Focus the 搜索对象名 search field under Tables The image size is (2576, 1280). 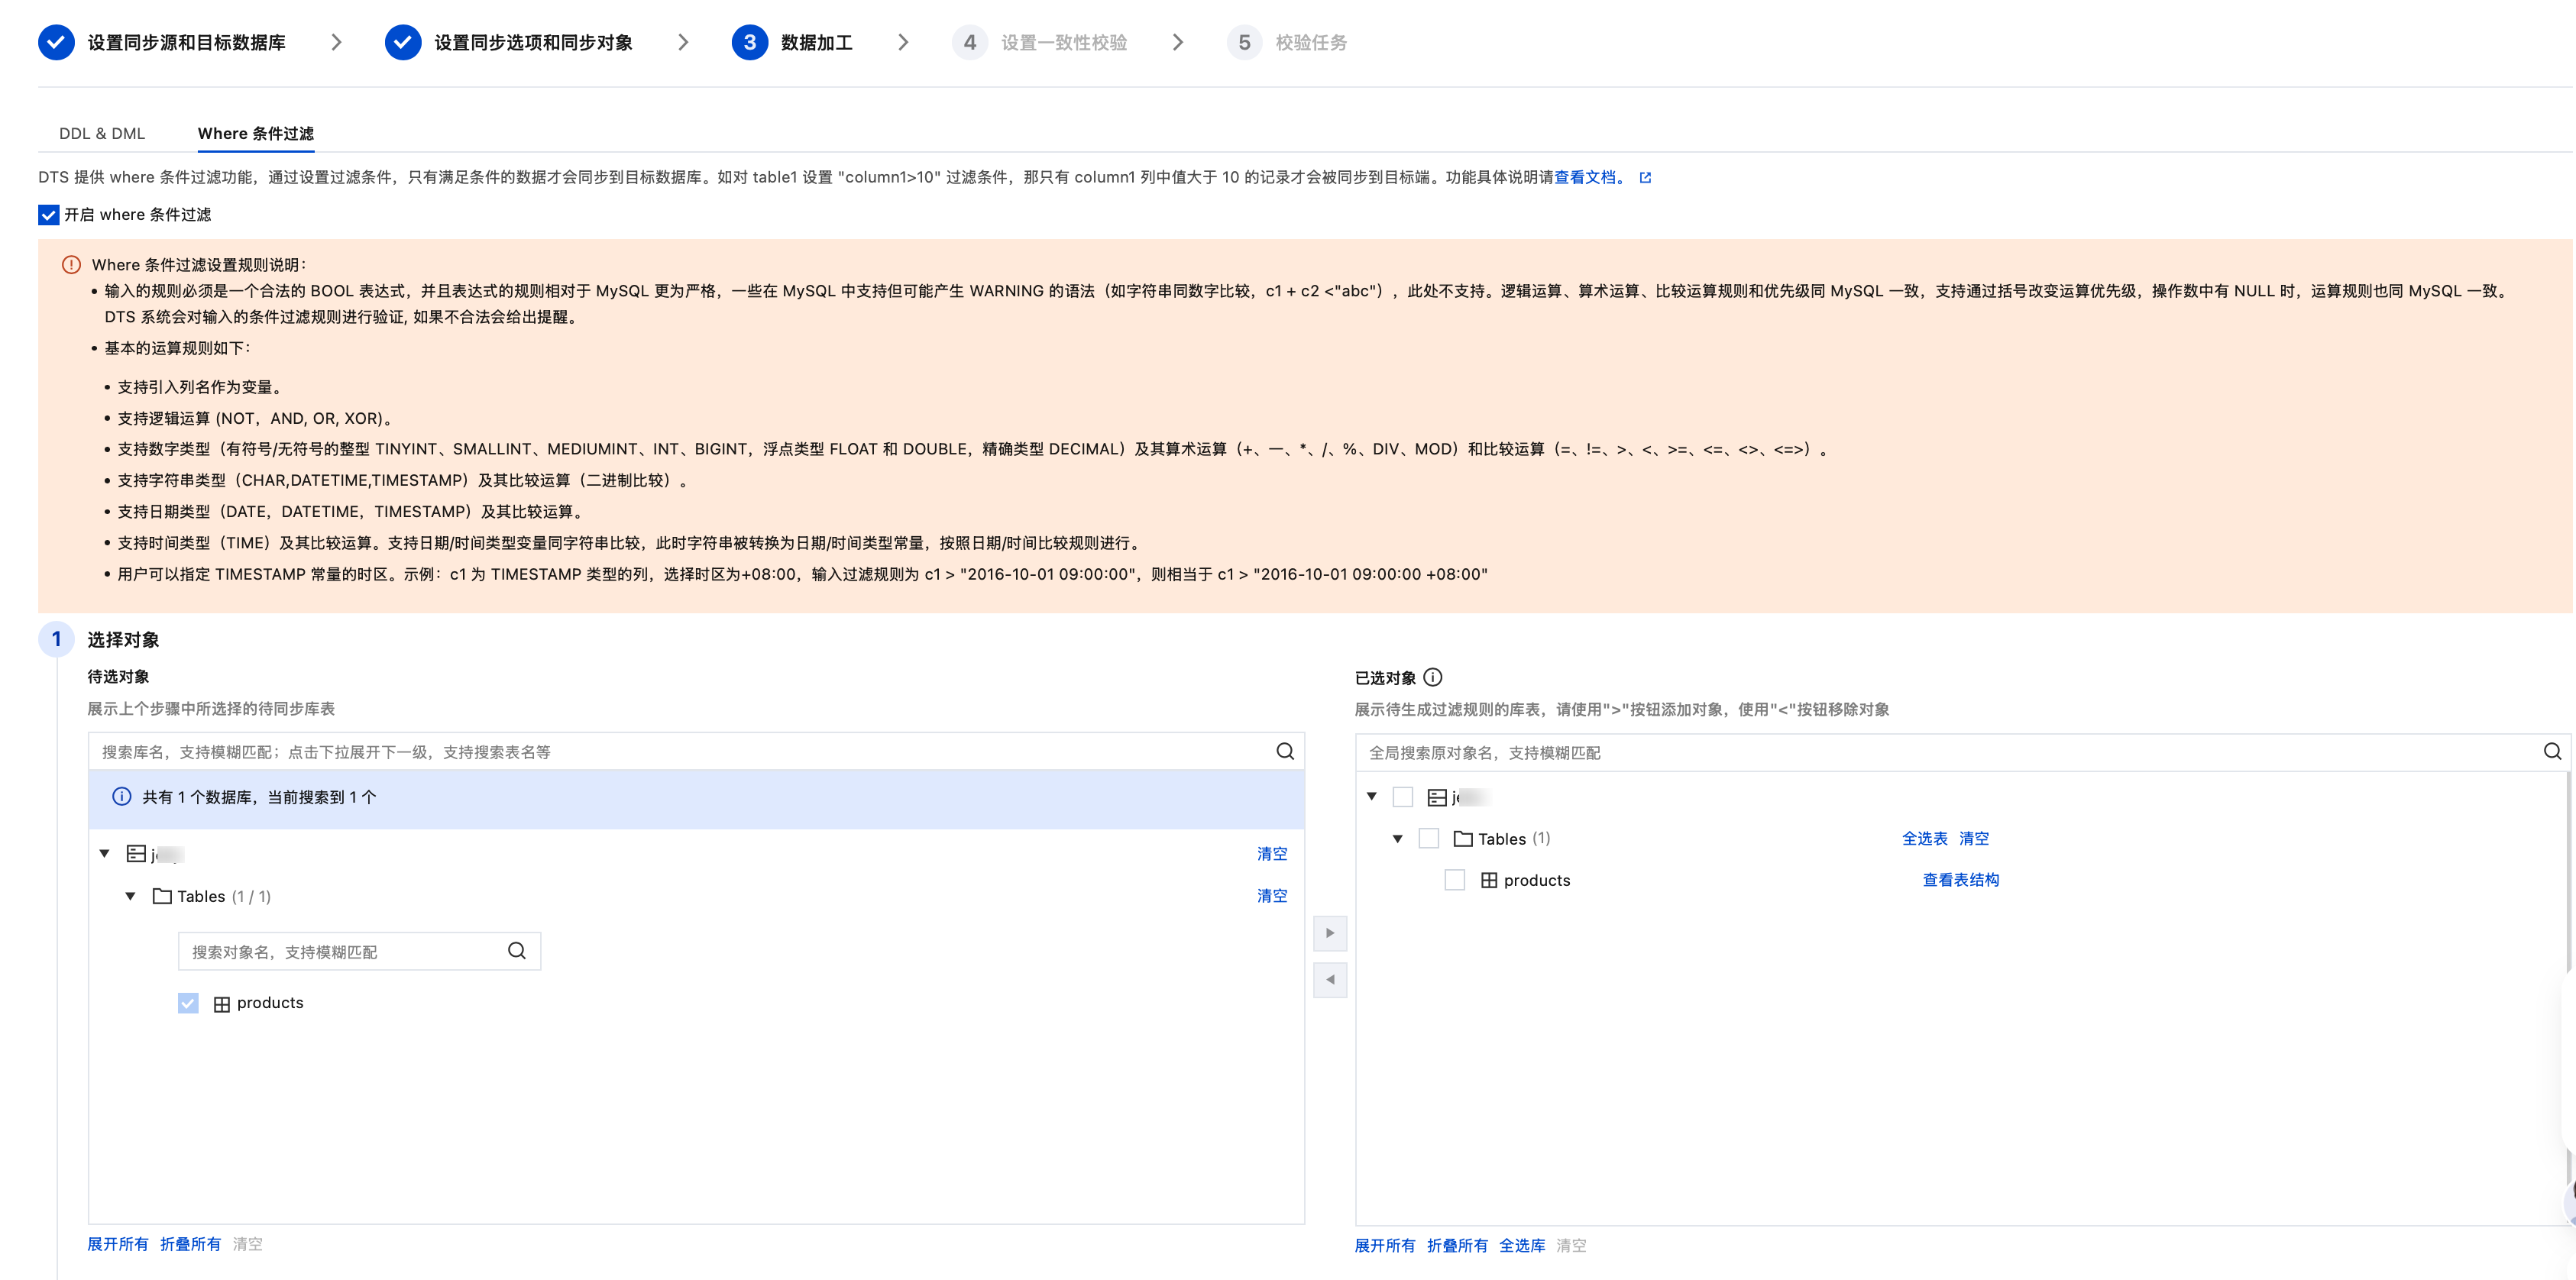click(x=359, y=952)
